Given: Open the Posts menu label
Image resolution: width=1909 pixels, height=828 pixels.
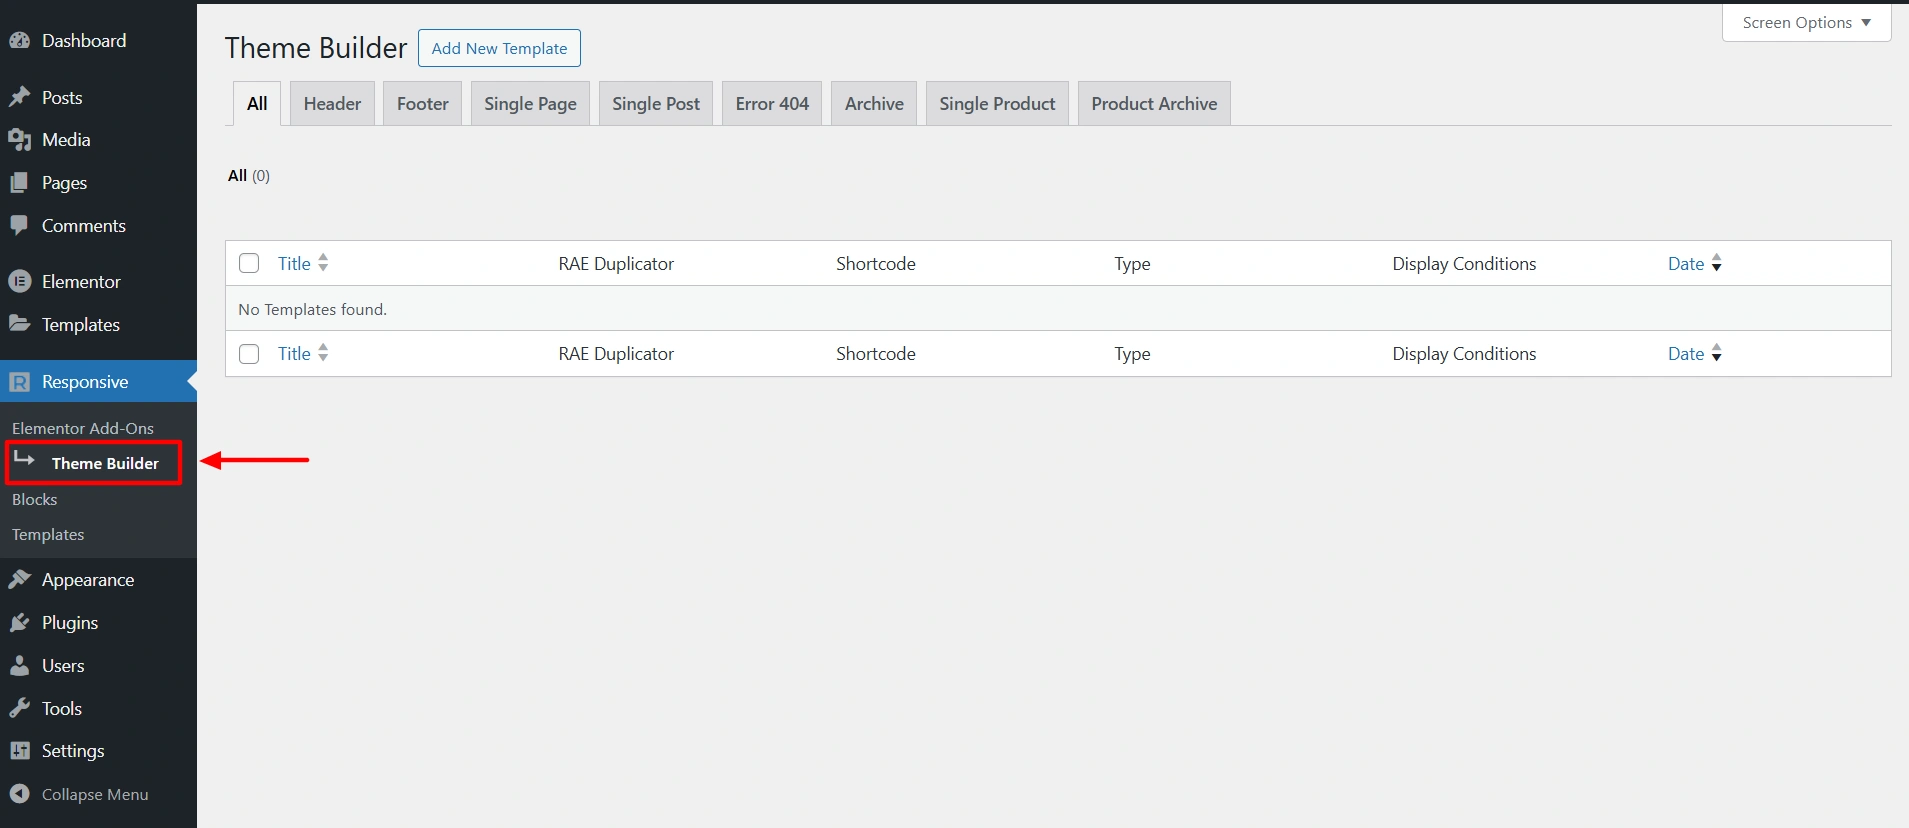Looking at the screenshot, I should (x=62, y=98).
